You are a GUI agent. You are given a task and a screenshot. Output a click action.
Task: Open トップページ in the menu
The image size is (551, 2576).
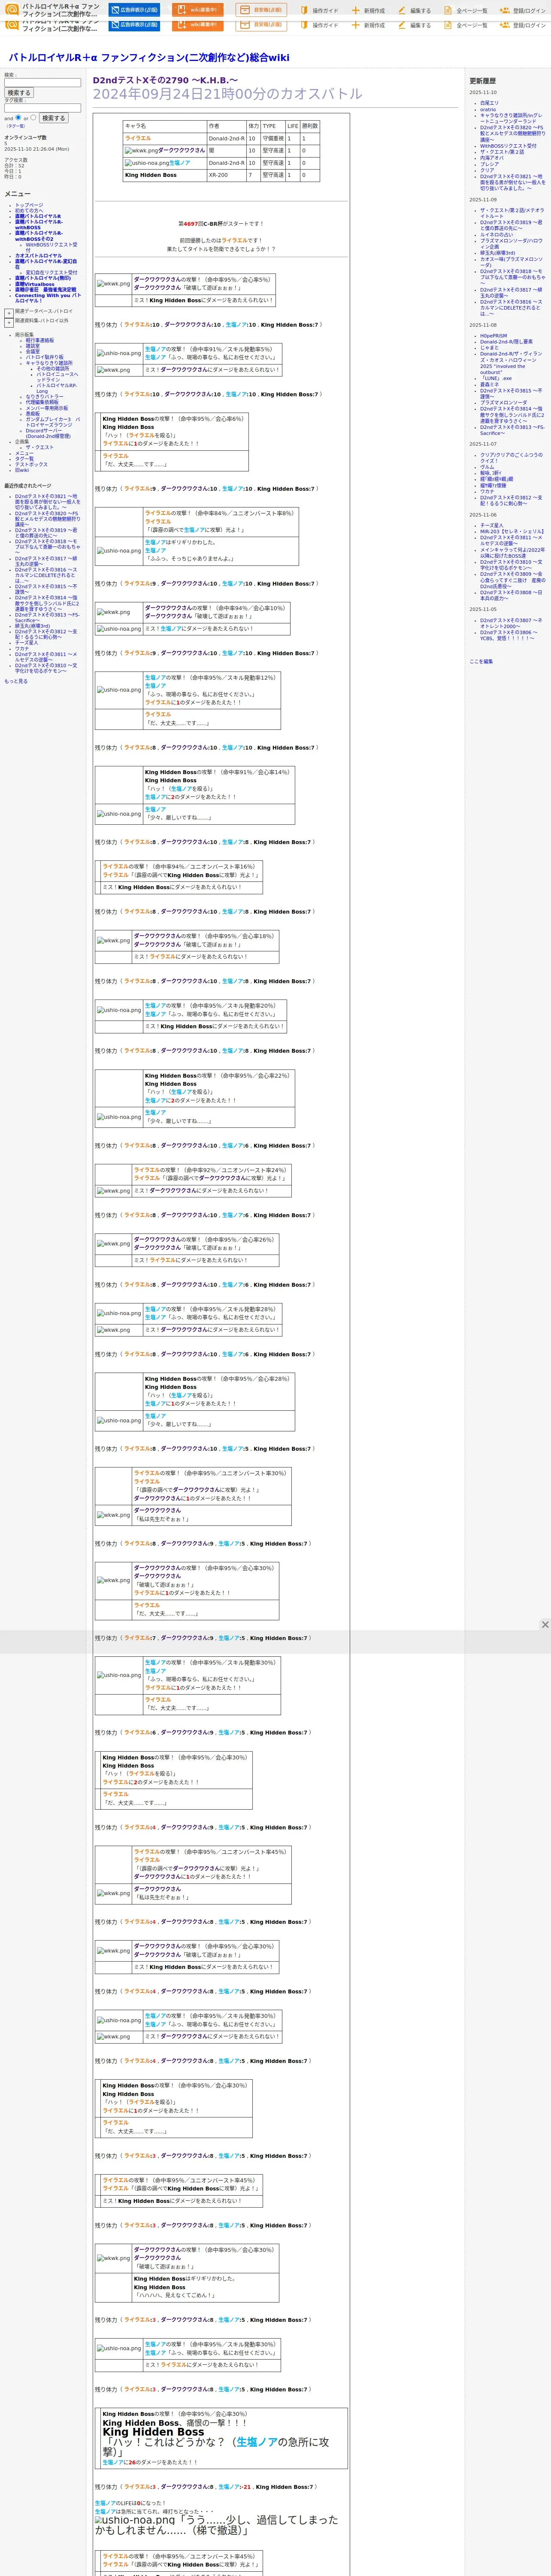[x=29, y=205]
